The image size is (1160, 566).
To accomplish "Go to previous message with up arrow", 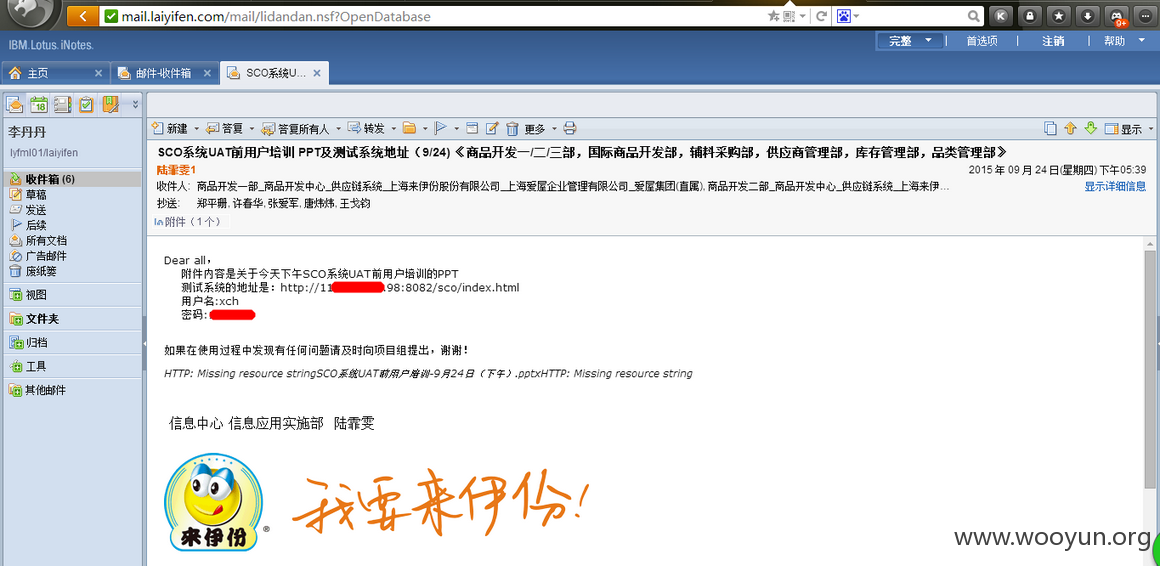I will click(1070, 128).
